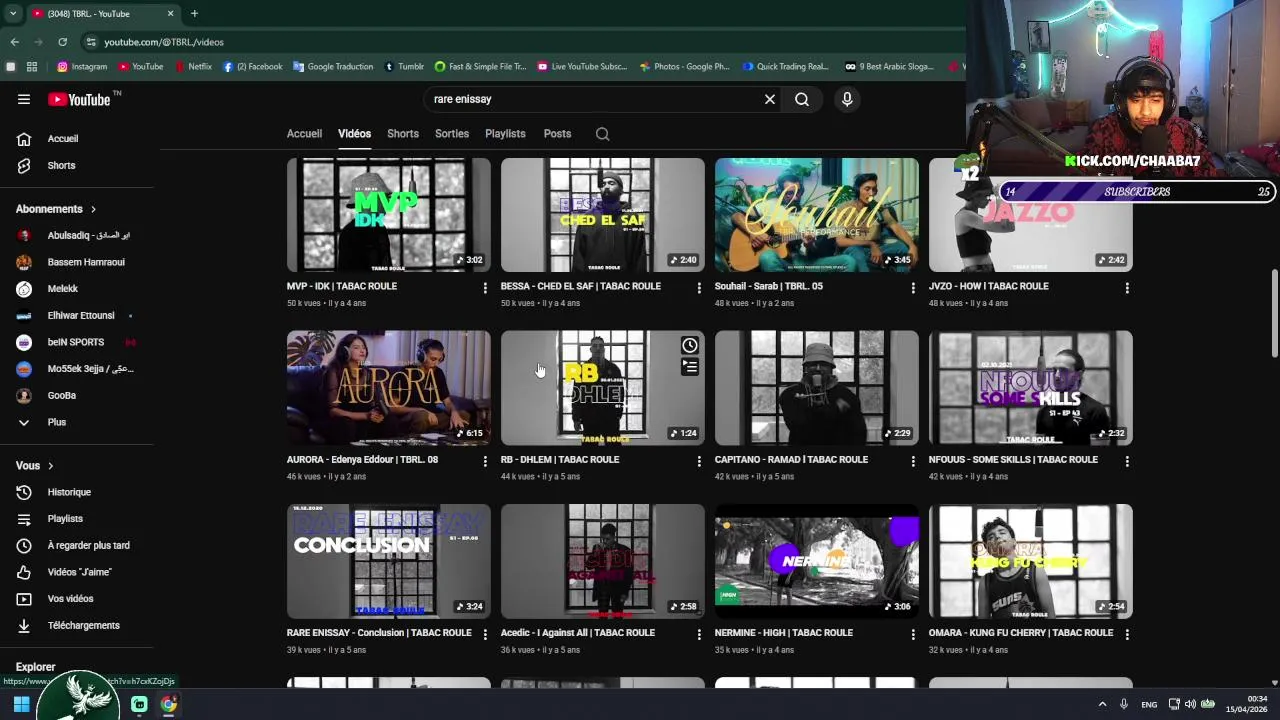
Task: Switch to channel Shorts tab
Action: point(403,134)
